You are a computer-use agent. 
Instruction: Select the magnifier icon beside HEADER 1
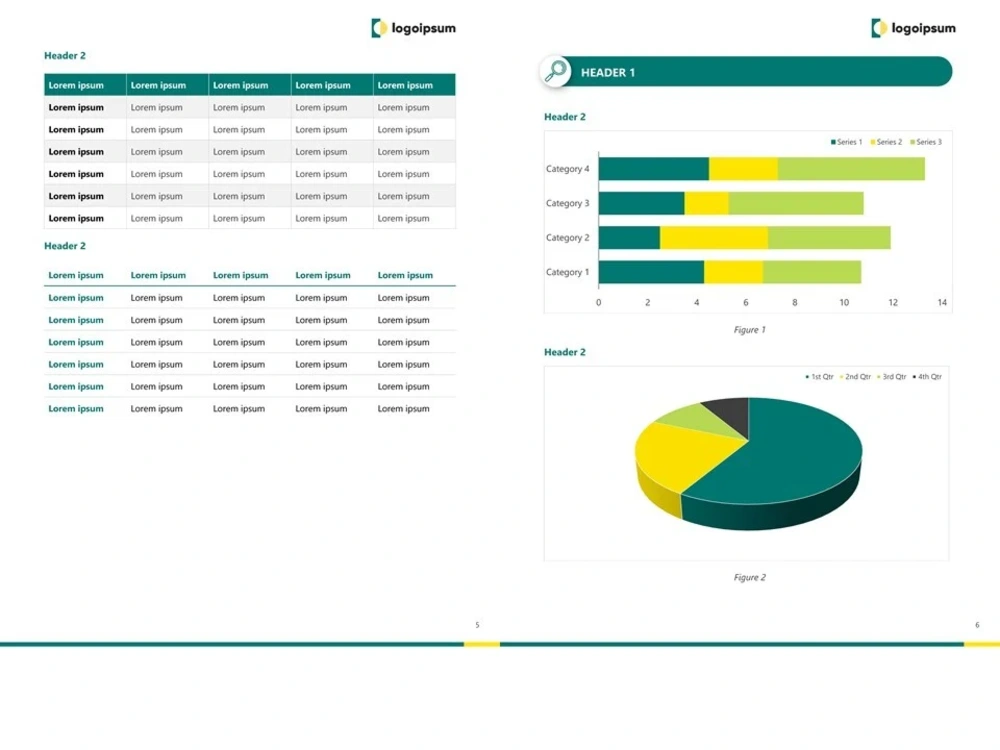pyautogui.click(x=555, y=71)
